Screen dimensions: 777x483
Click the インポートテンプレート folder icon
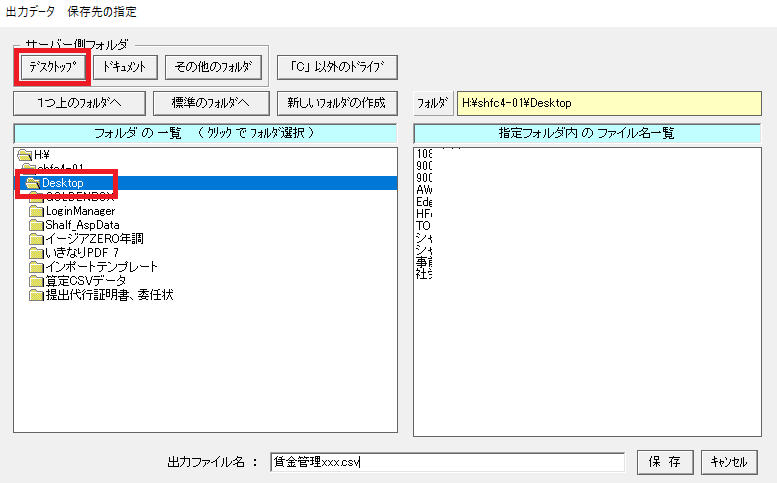[x=36, y=267]
